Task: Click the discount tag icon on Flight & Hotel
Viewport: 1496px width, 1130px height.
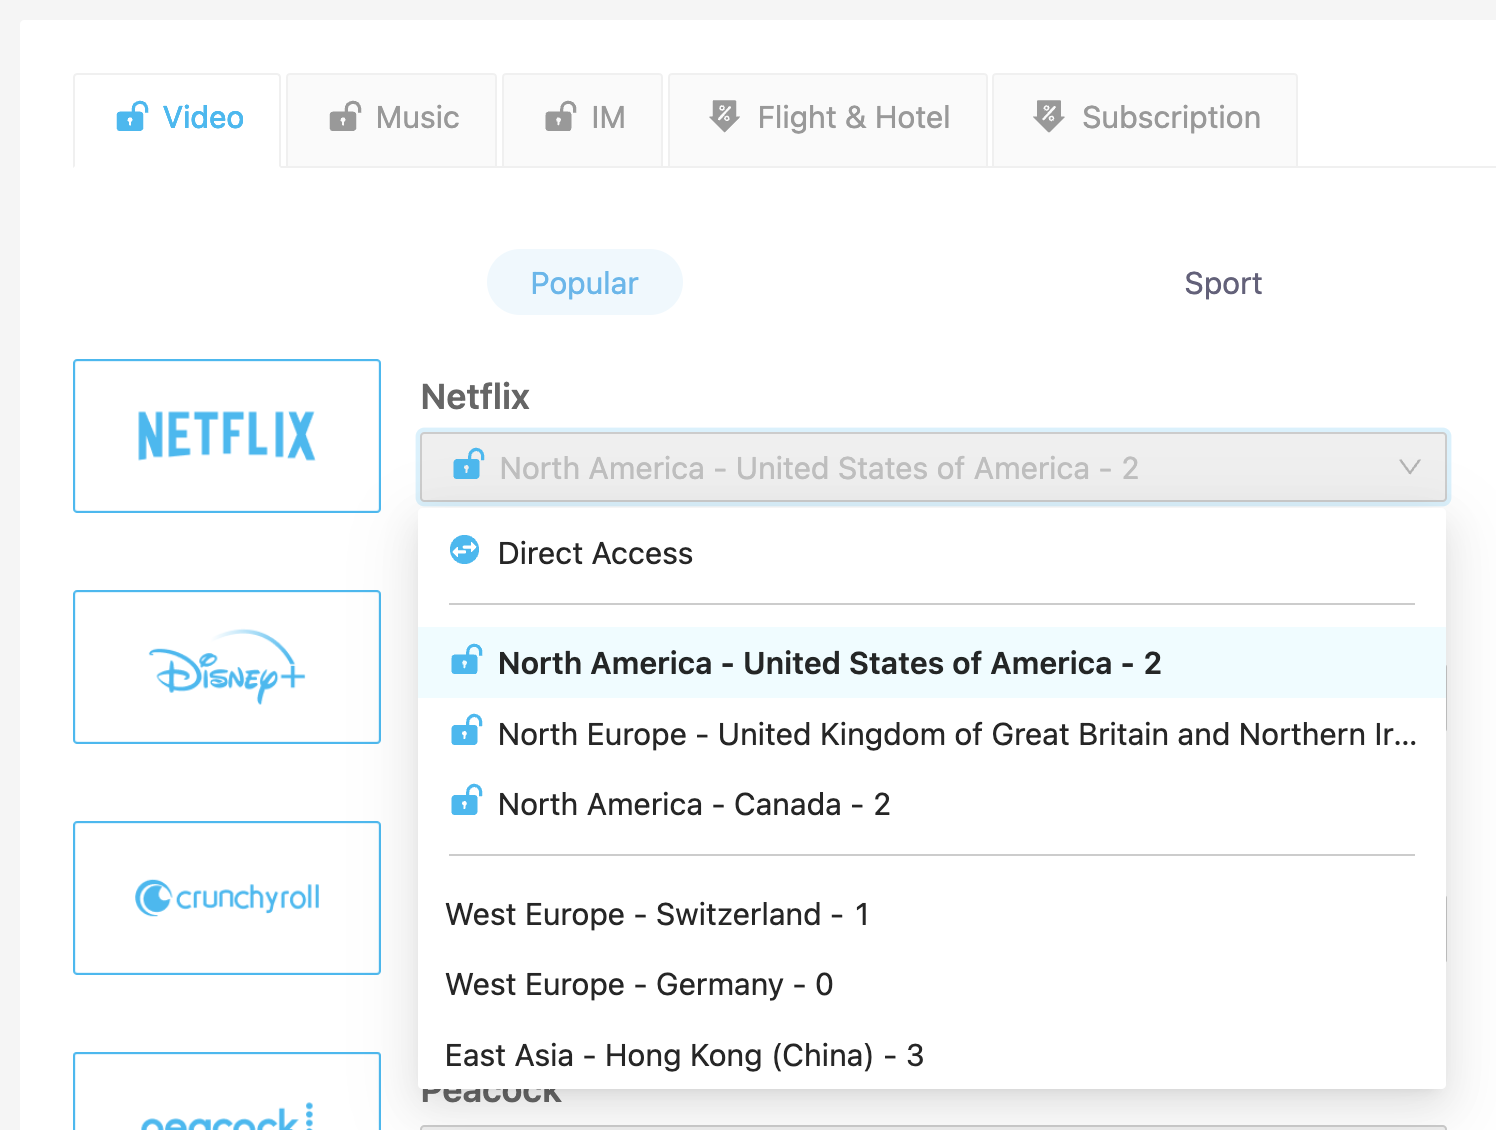Action: (724, 116)
